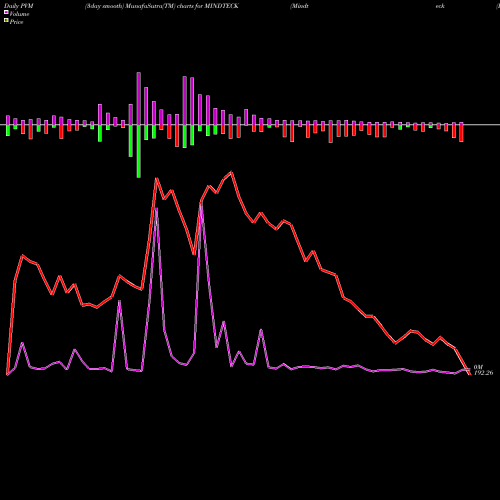Click the '192.26' price value label
The image size is (500, 500).
[483, 373]
